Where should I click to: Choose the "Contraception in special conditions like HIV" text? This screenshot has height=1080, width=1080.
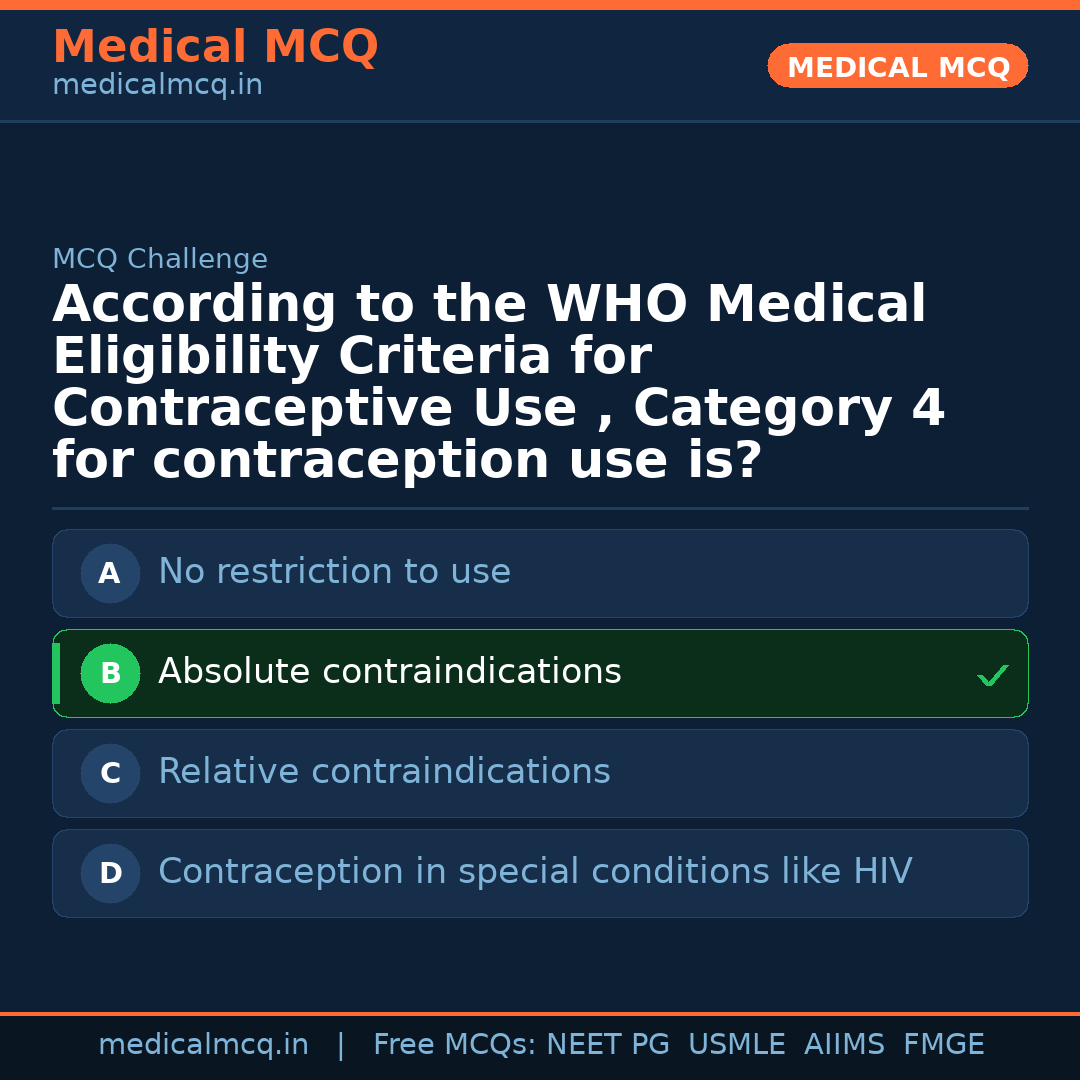coord(534,872)
